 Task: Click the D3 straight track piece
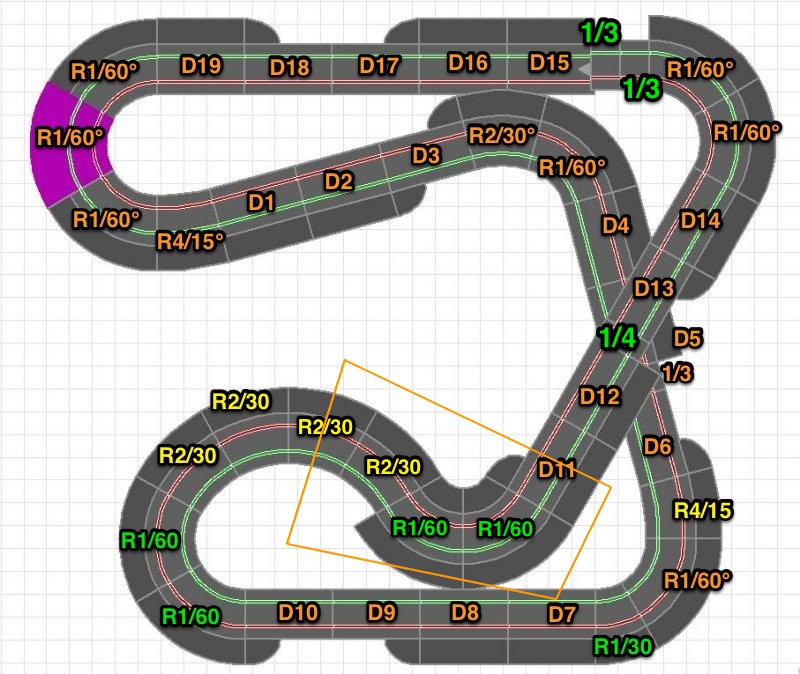coord(426,155)
